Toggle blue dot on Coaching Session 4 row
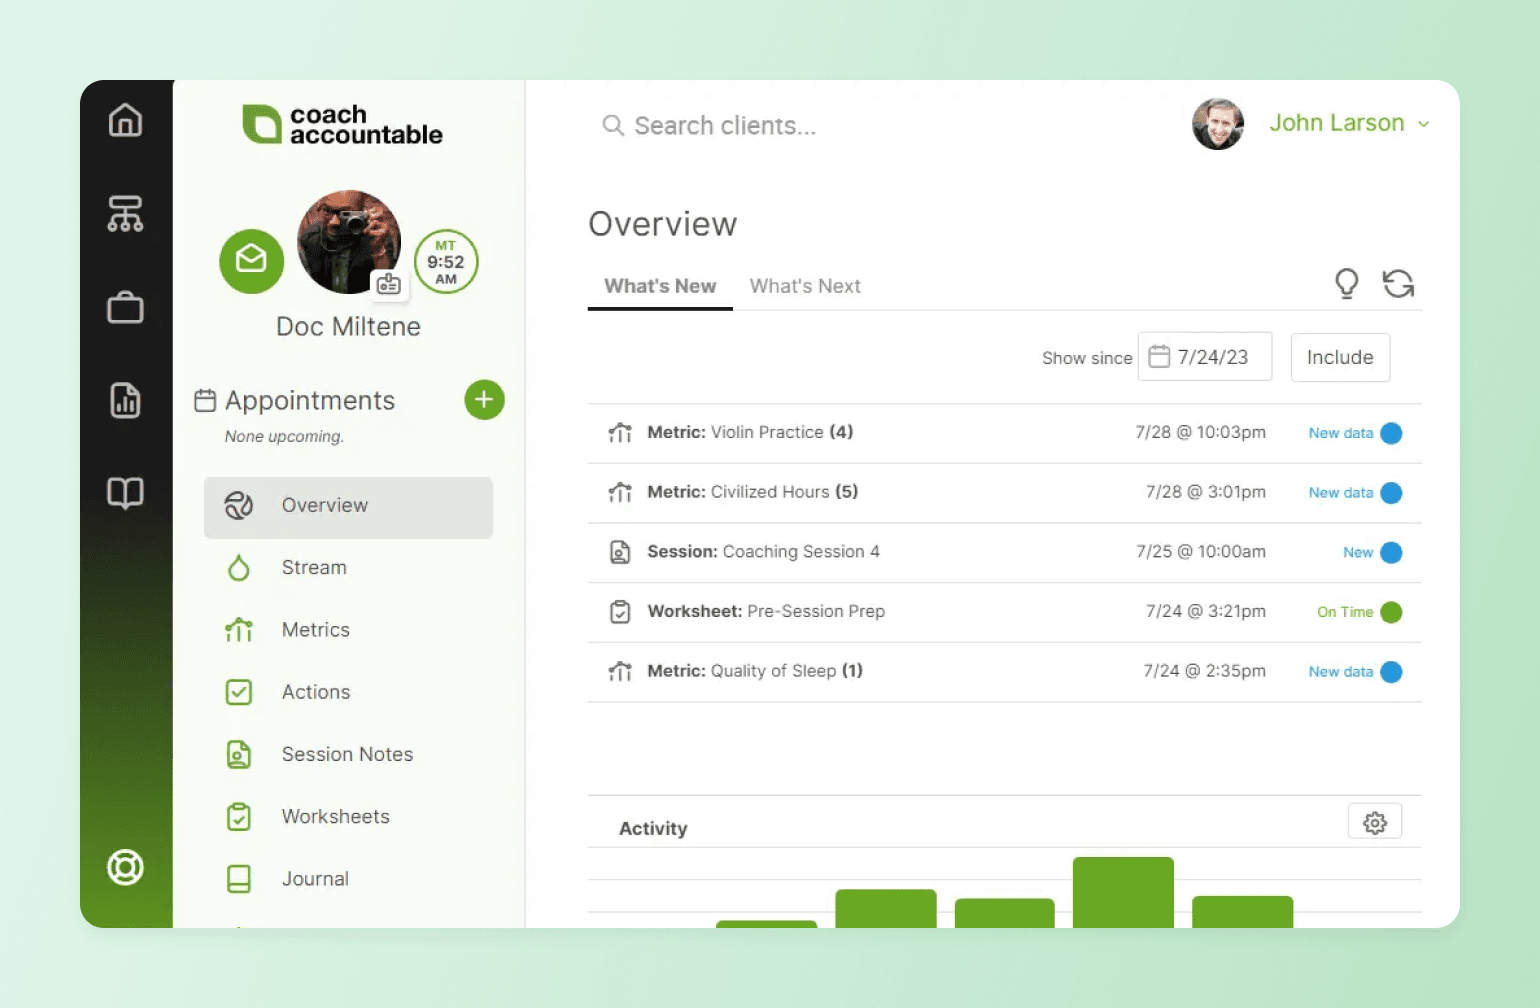The height and width of the screenshot is (1008, 1540). coord(1391,552)
